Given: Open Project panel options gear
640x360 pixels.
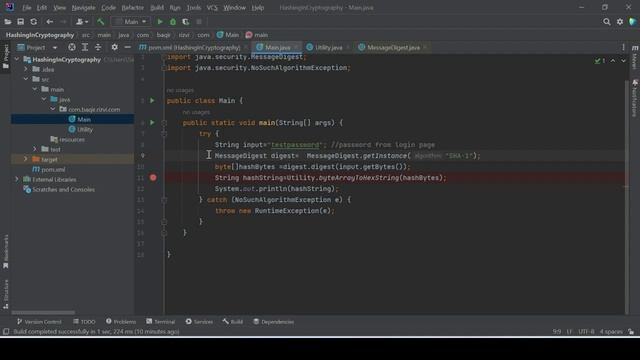Looking at the screenshot, I should pyautogui.click(x=114, y=47).
